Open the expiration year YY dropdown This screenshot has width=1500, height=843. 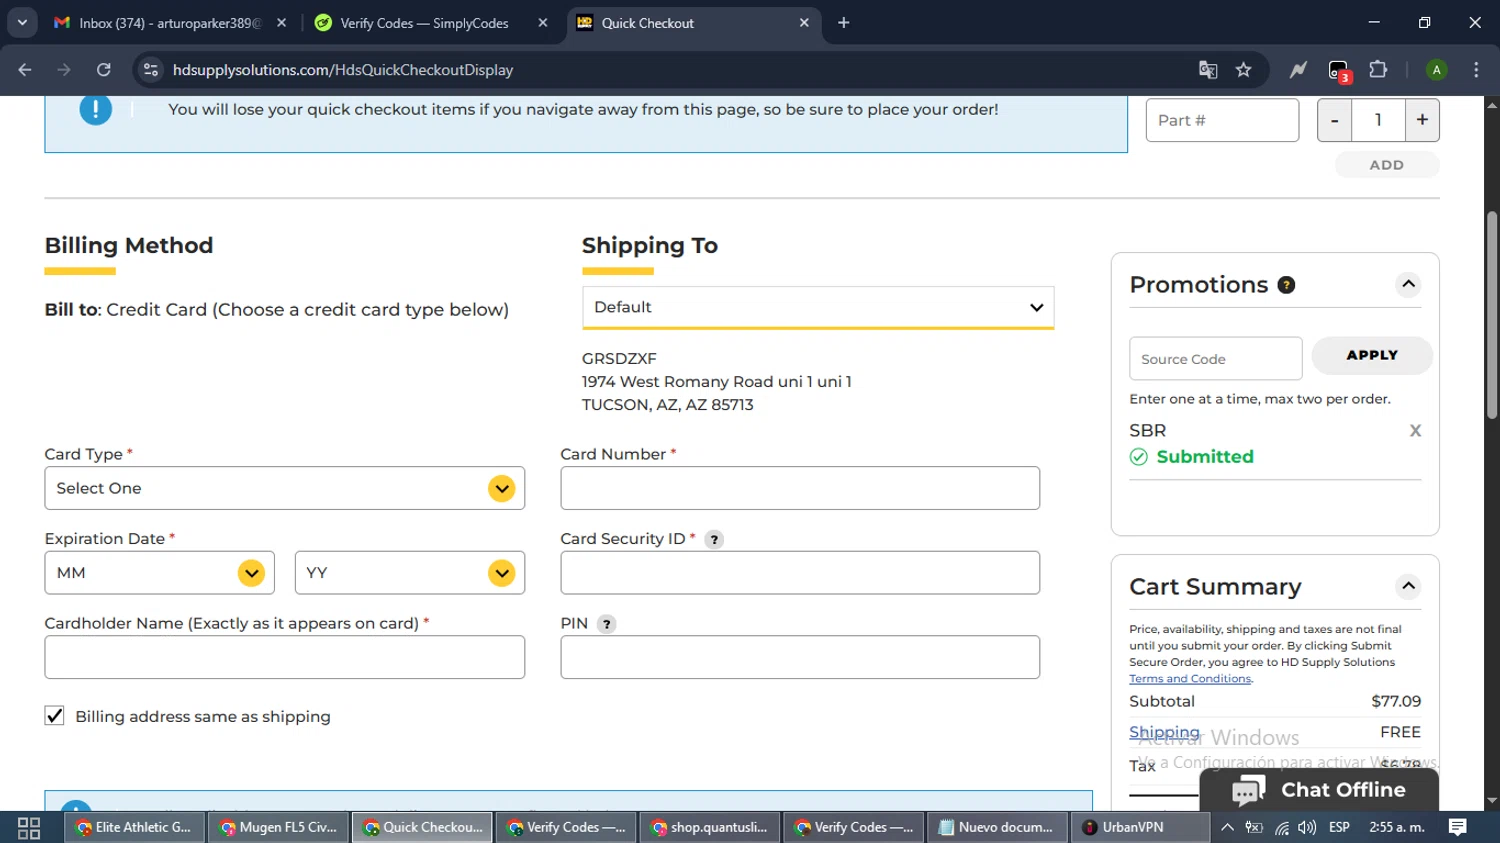410,573
